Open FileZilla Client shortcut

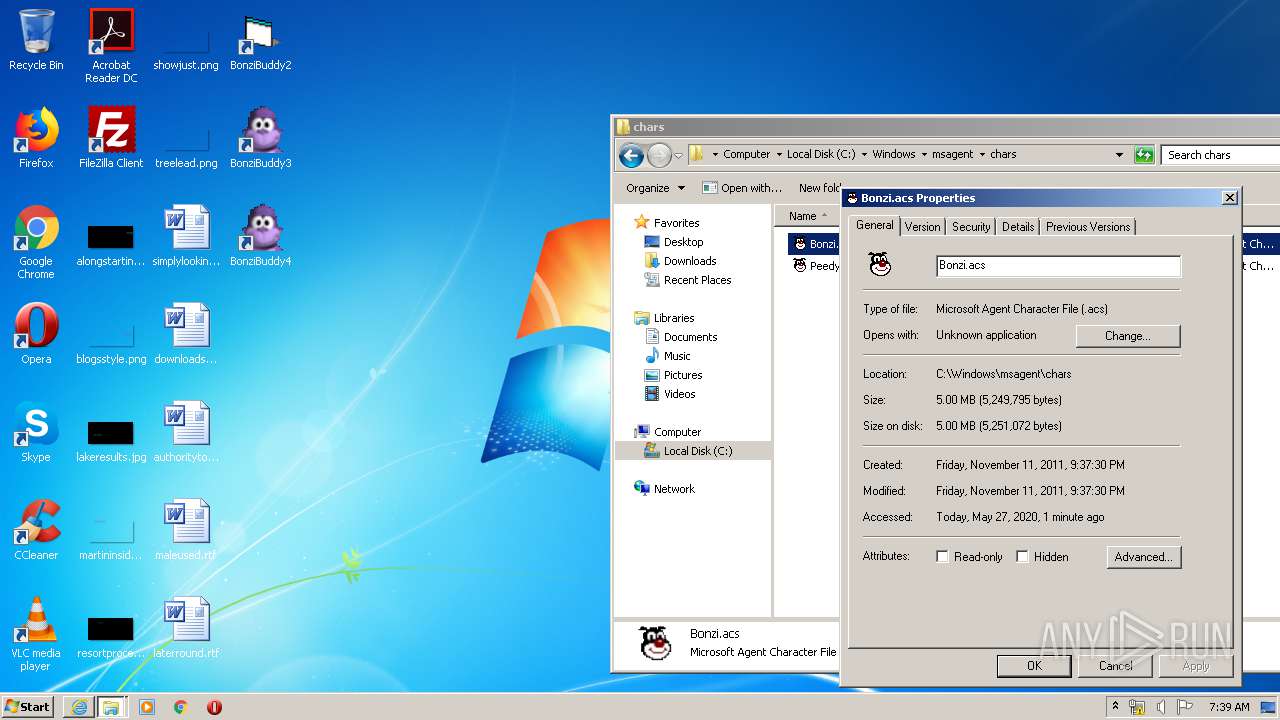pyautogui.click(x=111, y=138)
